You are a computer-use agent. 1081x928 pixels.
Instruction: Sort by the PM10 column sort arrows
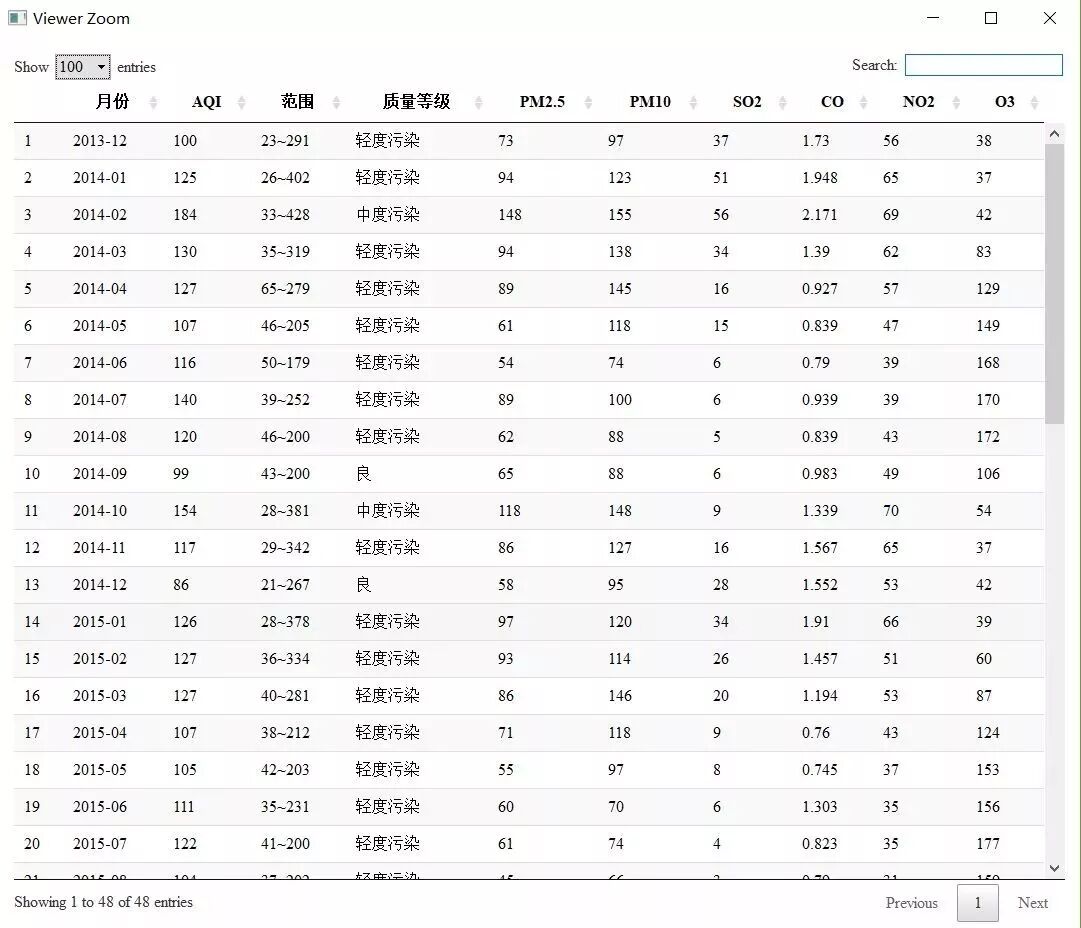(694, 103)
